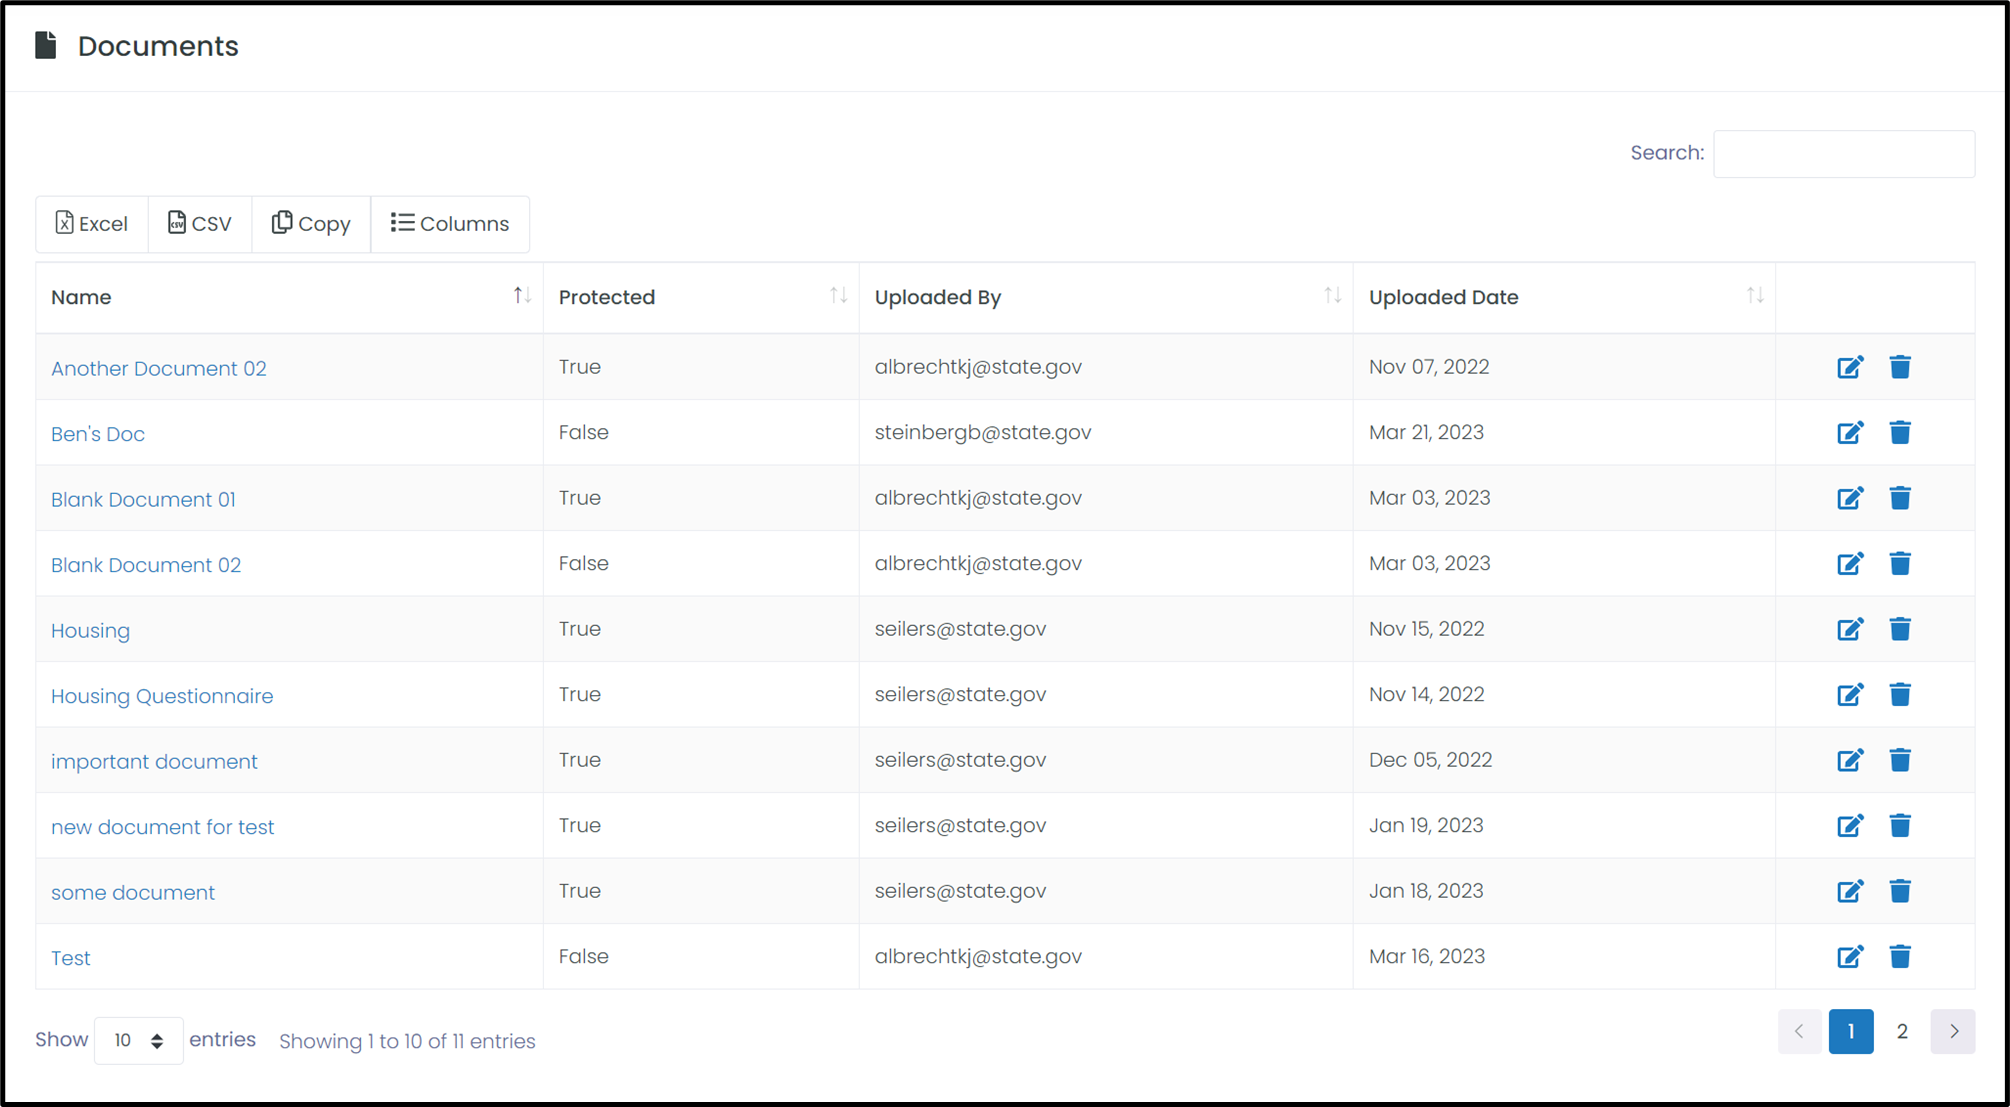Image resolution: width=2010 pixels, height=1107 pixels.
Task: Edit Blank Document 01 entry
Action: (x=1850, y=498)
